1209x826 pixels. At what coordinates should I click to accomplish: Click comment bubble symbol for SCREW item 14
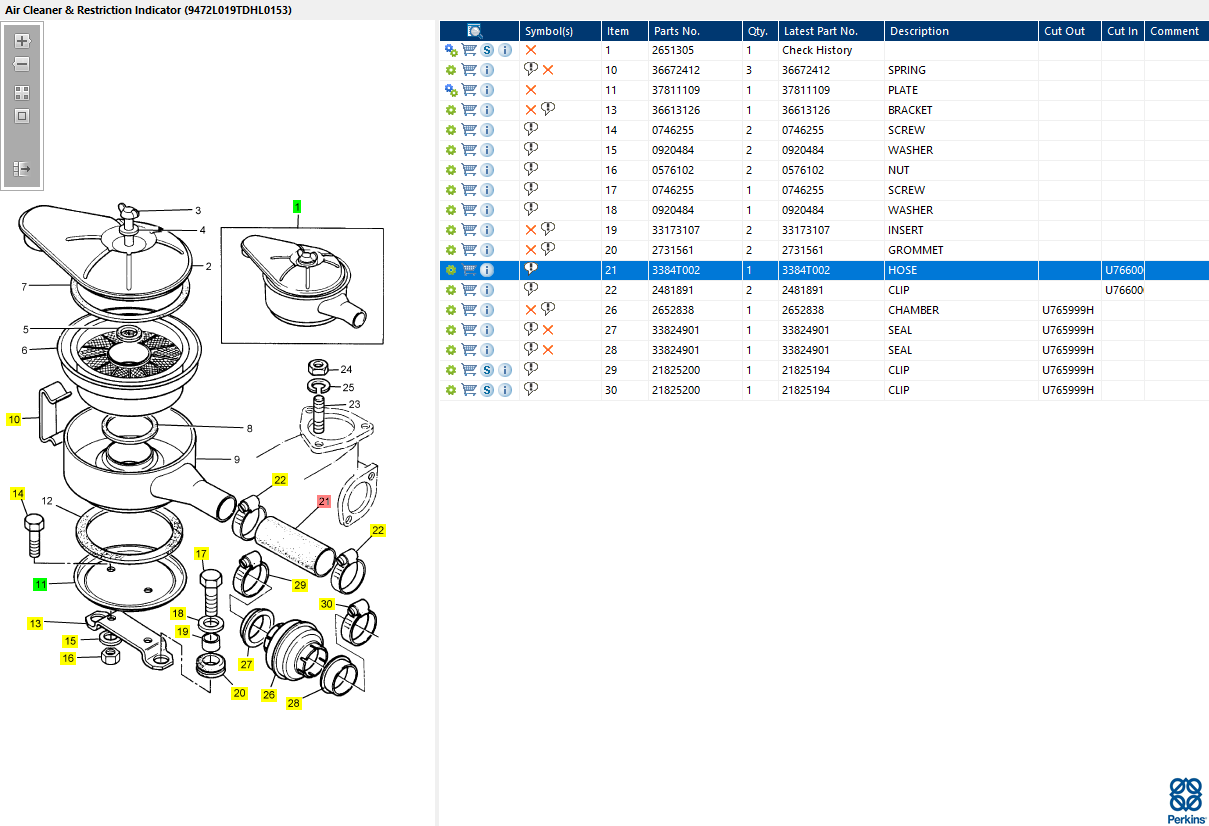[x=531, y=129]
